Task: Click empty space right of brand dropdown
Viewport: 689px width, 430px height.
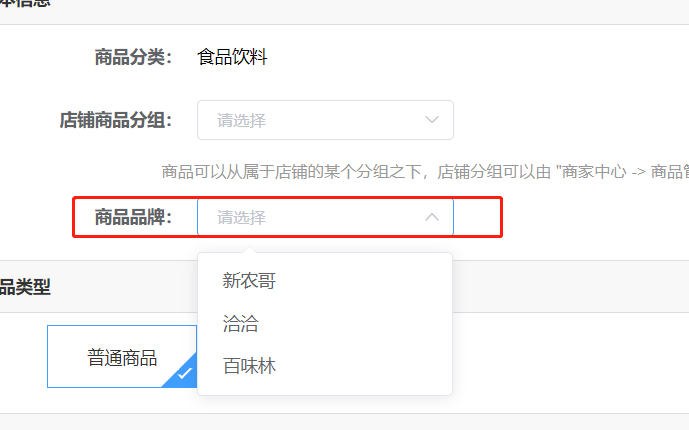Action: pos(477,217)
